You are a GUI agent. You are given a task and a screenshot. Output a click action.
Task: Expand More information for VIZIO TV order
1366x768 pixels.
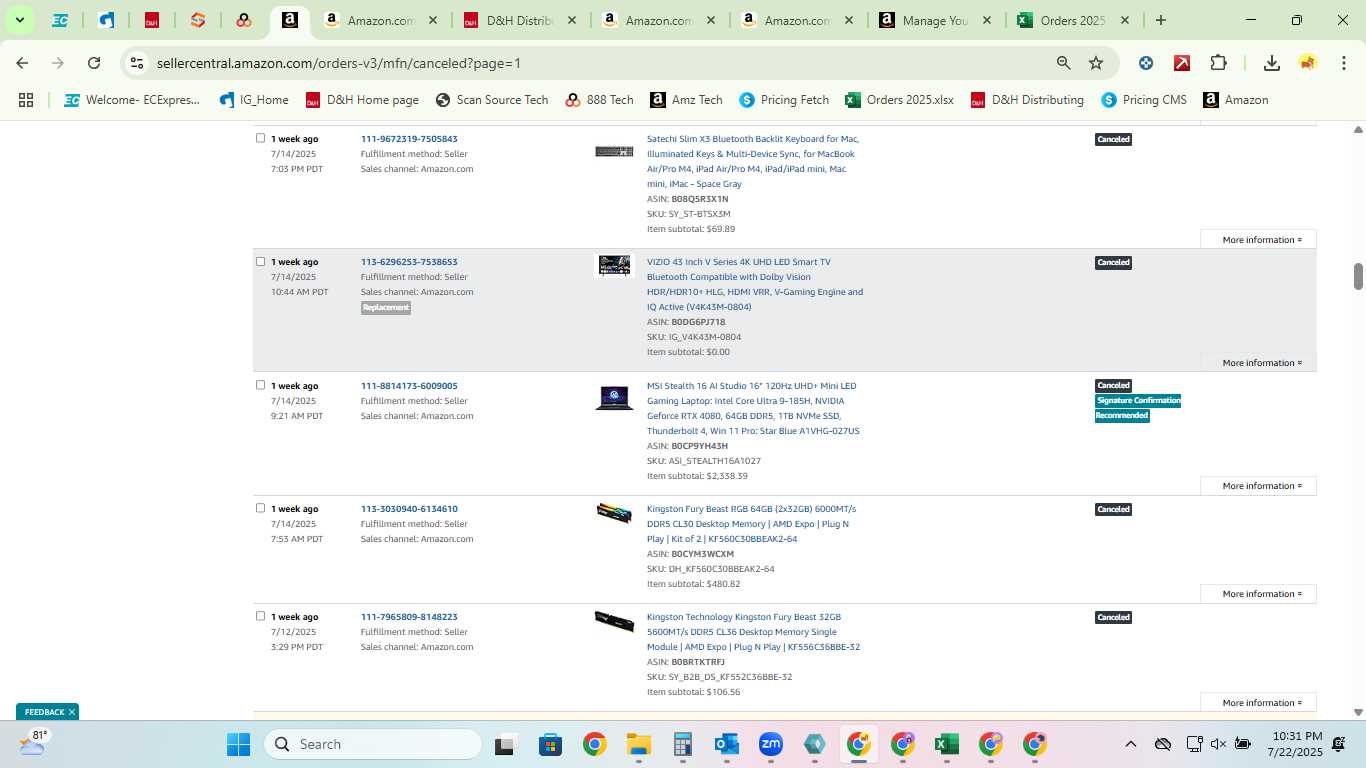1258,363
